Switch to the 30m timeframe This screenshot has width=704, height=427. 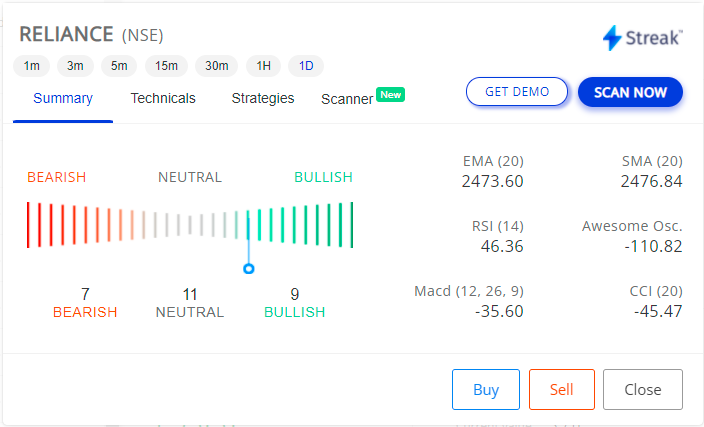216,66
